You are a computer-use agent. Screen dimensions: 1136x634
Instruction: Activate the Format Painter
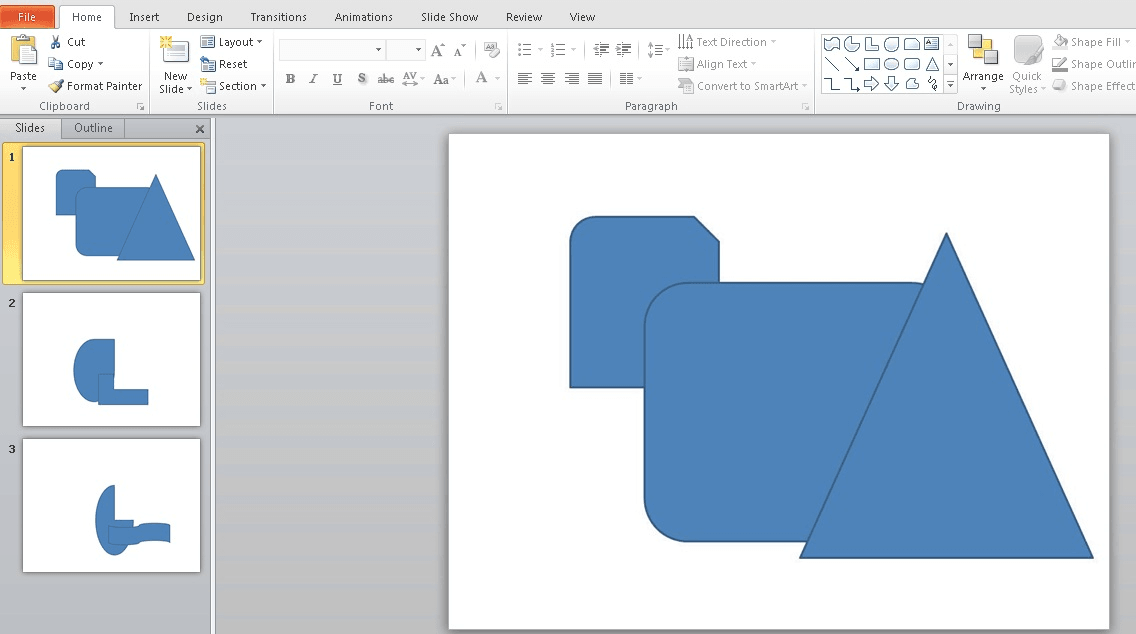(x=96, y=85)
